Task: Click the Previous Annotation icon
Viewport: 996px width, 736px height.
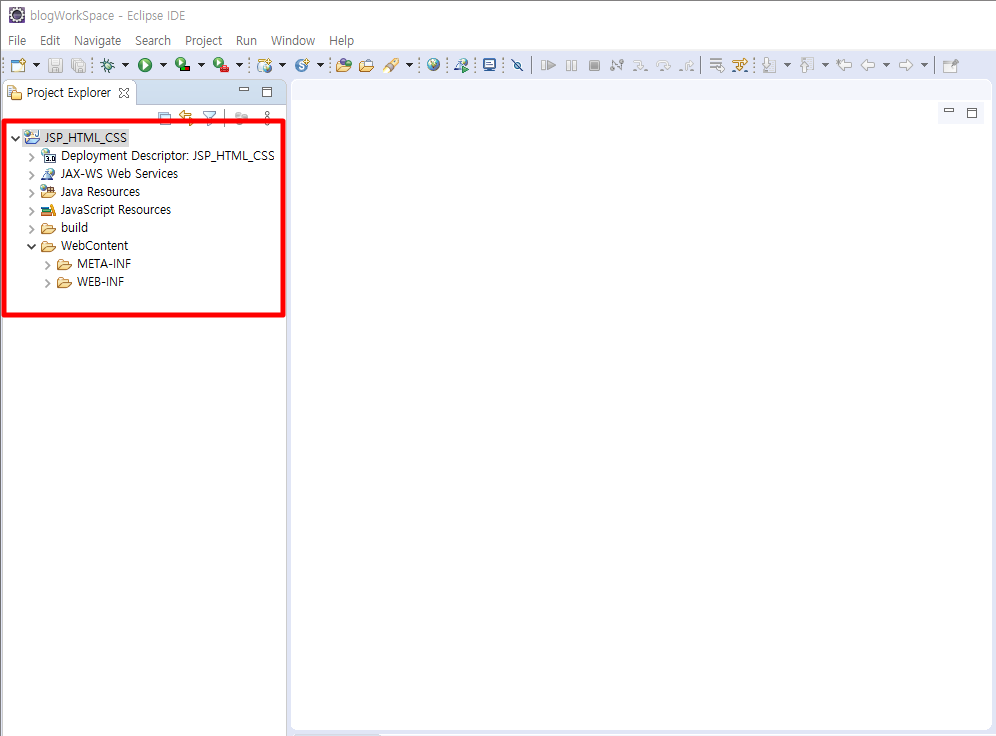Action: tap(807, 65)
